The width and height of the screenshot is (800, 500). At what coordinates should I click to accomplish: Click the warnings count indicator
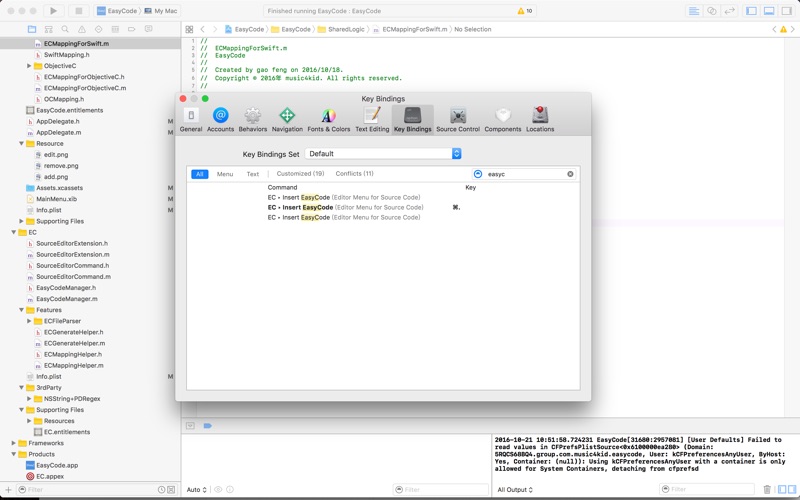(524, 11)
